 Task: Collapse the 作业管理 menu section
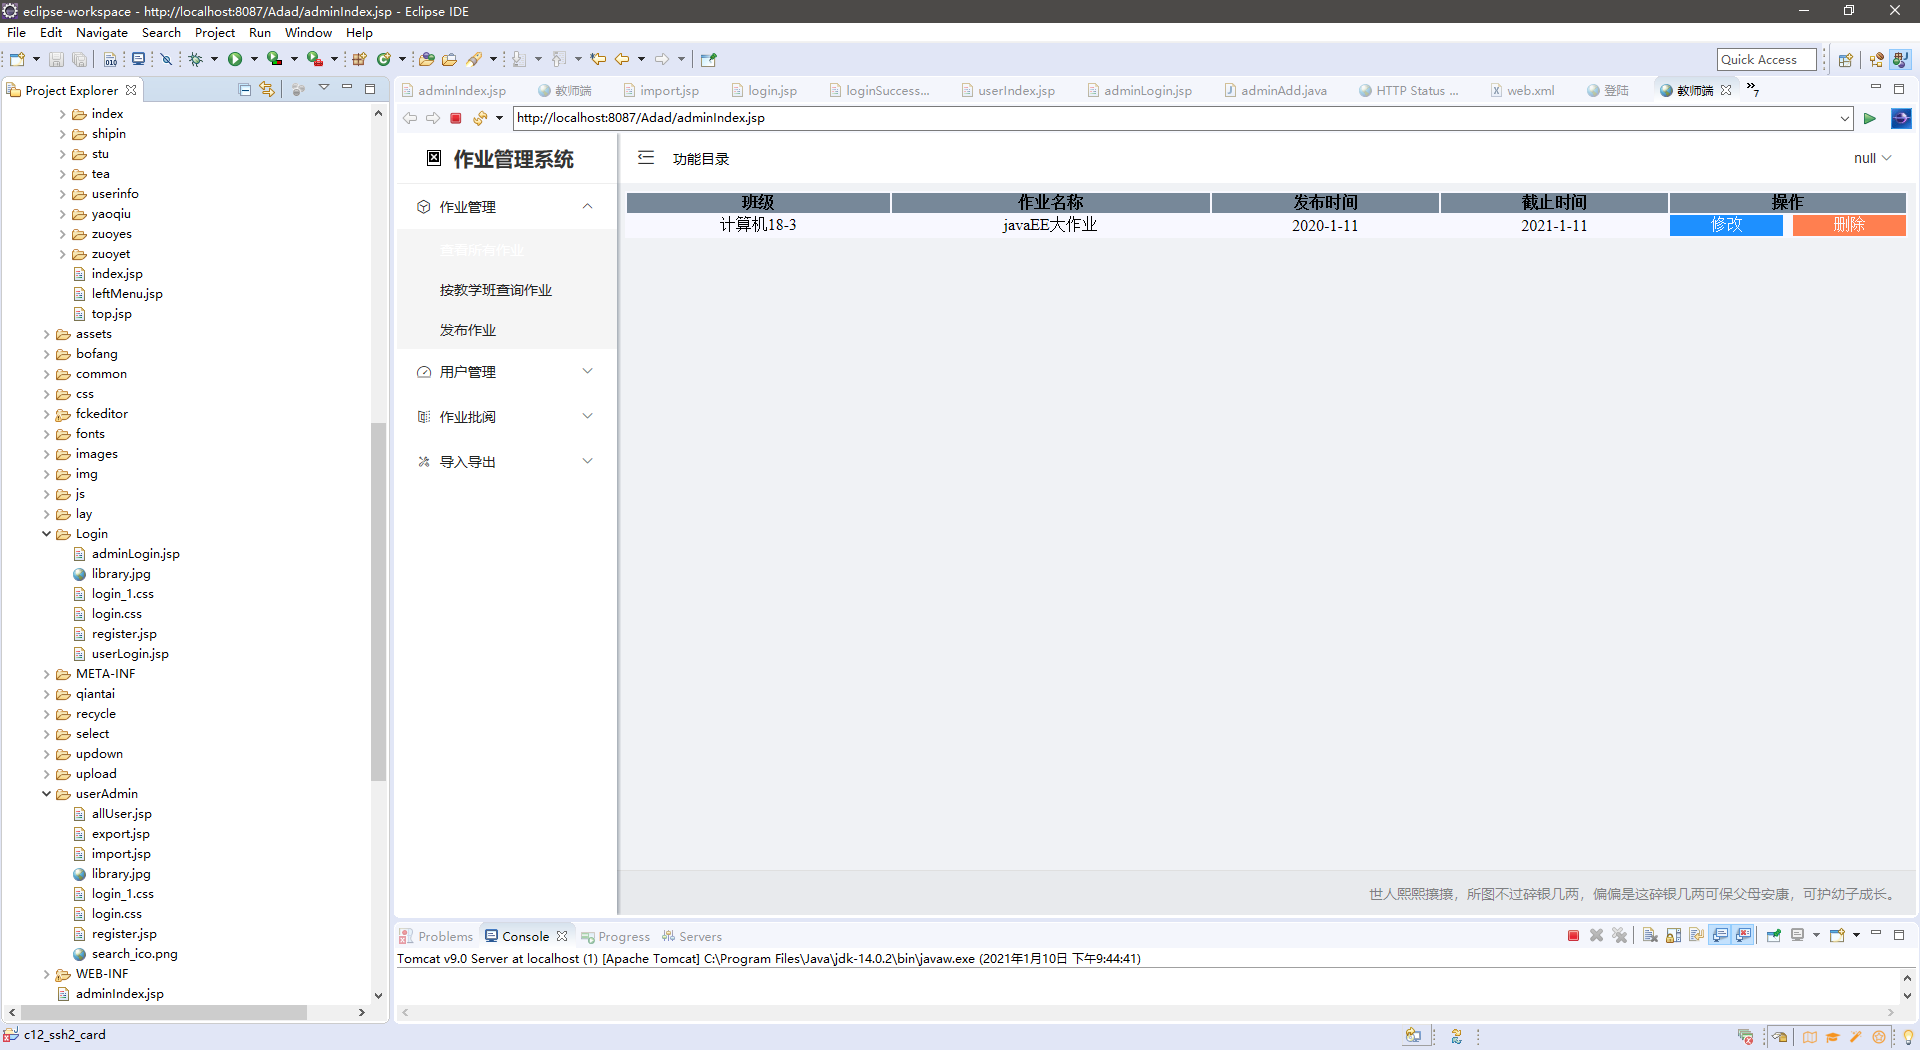[588, 206]
